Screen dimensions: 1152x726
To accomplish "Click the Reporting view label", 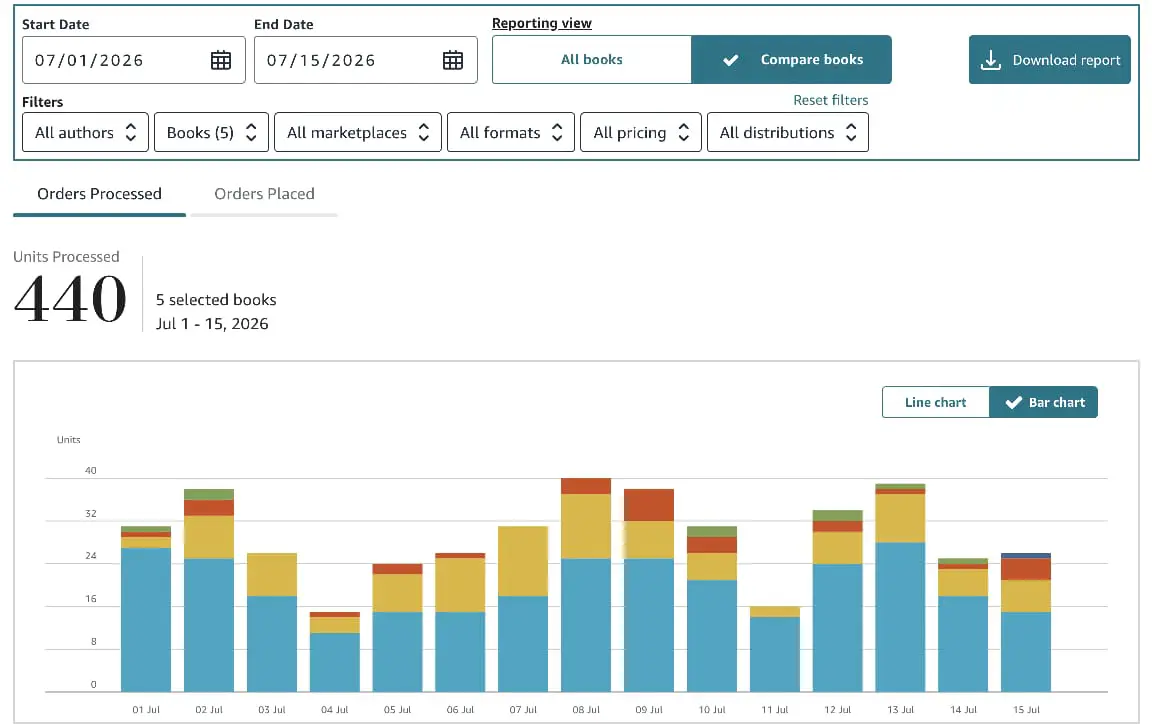I will (541, 24).
